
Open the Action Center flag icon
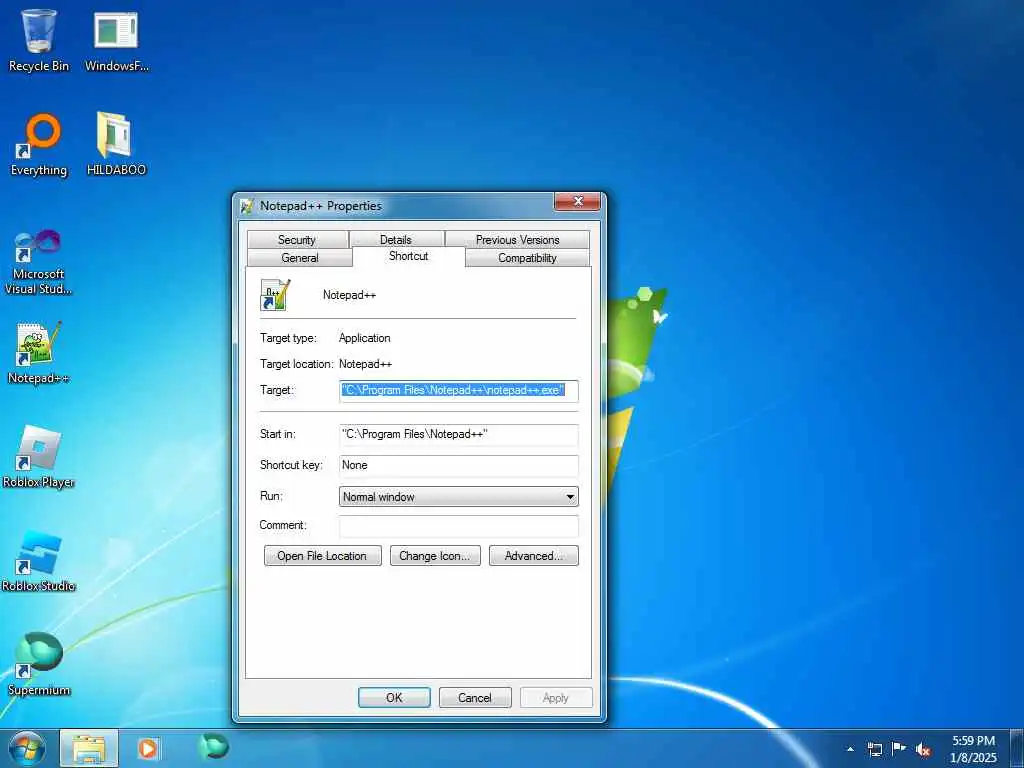pos(899,749)
